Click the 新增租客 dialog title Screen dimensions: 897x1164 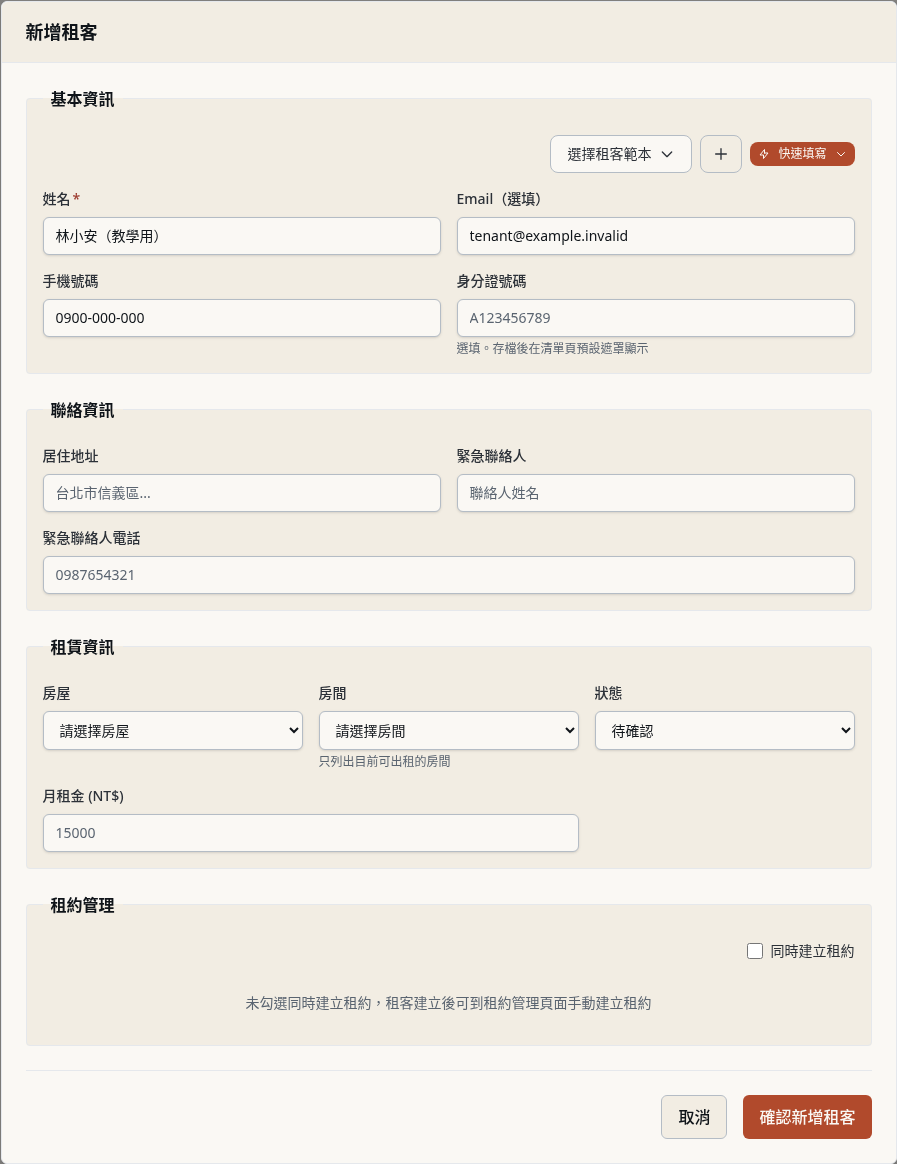coord(62,32)
